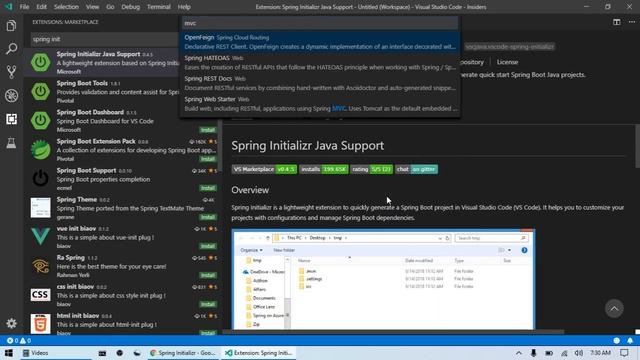Open the Search view in activity bar
Viewport: 640px width, 360px height.
(x=11, y=49)
